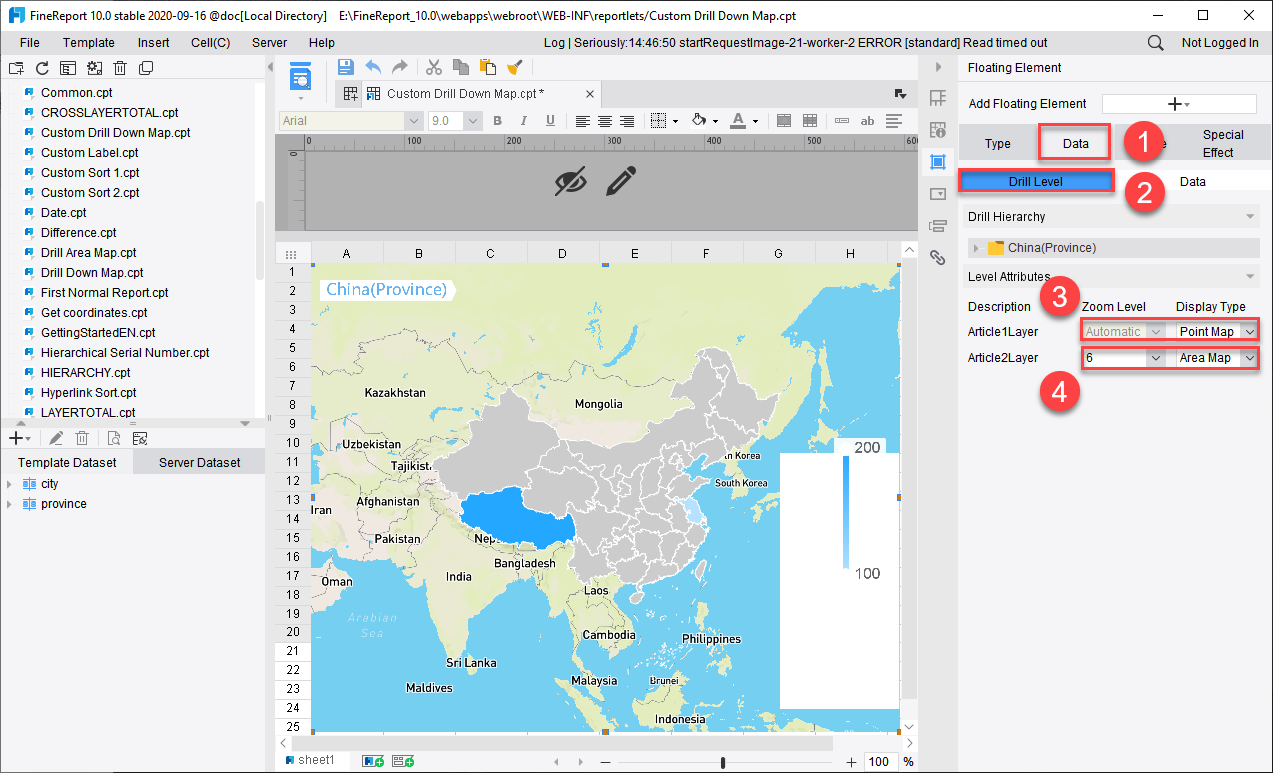Screen dimensions: 1273x773
Task: Open the File menu
Action: 30,43
